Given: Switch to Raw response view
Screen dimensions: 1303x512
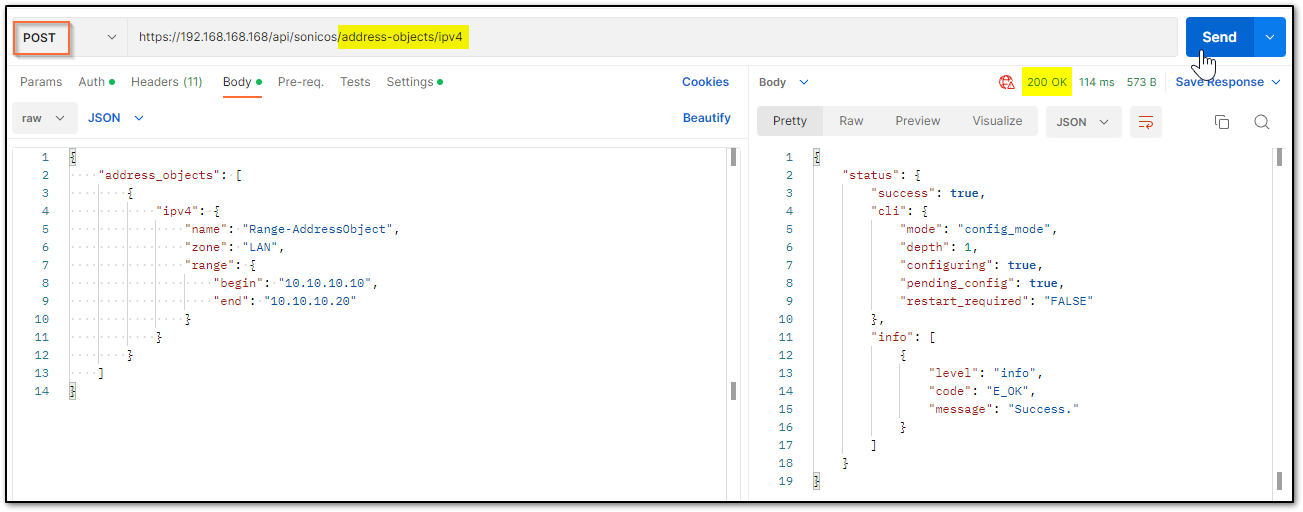Looking at the screenshot, I should (x=851, y=121).
